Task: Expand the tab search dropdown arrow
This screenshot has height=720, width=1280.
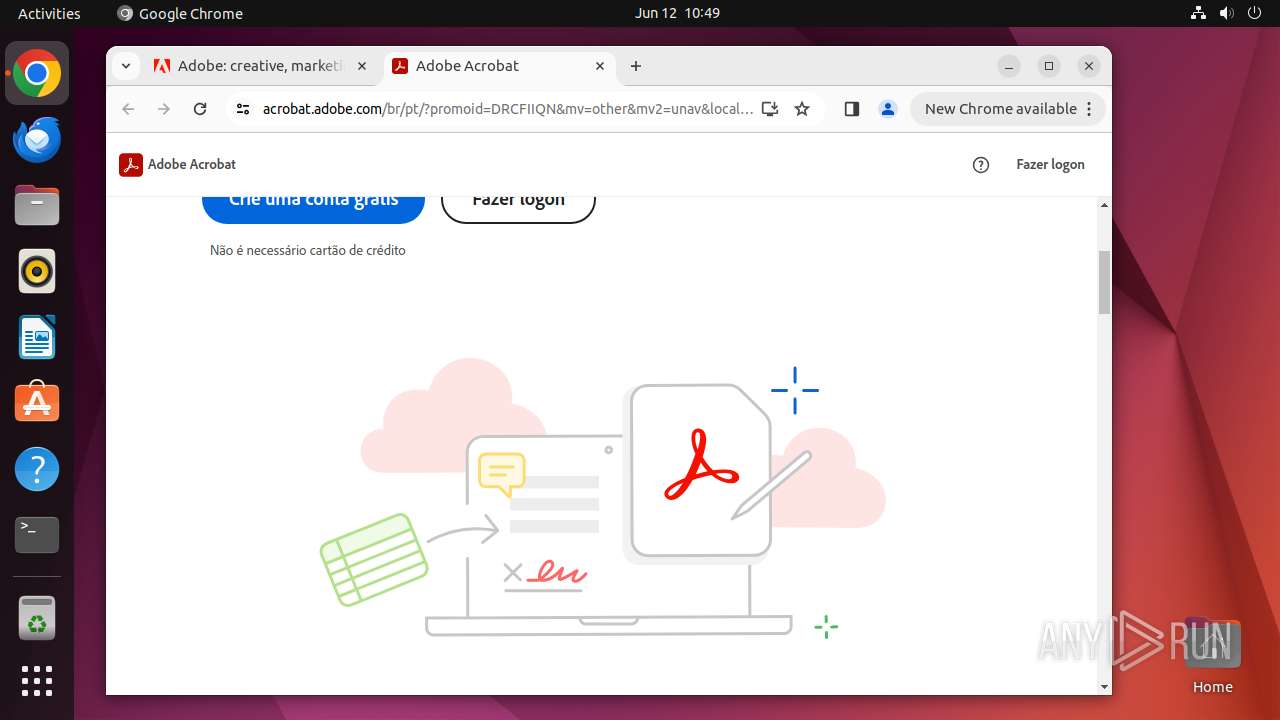Action: coord(125,66)
